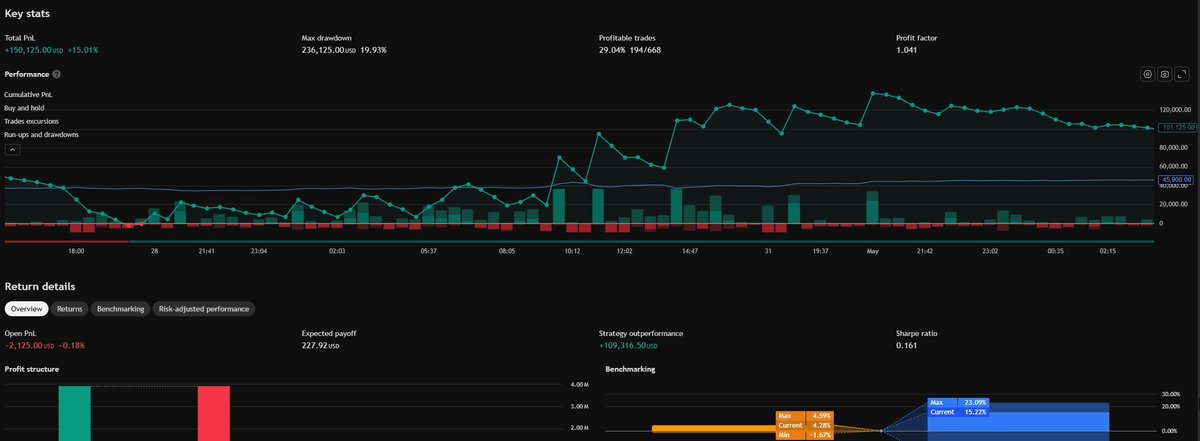Click the 18:00 label on time axis
This screenshot has height=441, width=1200.
click(x=75, y=252)
